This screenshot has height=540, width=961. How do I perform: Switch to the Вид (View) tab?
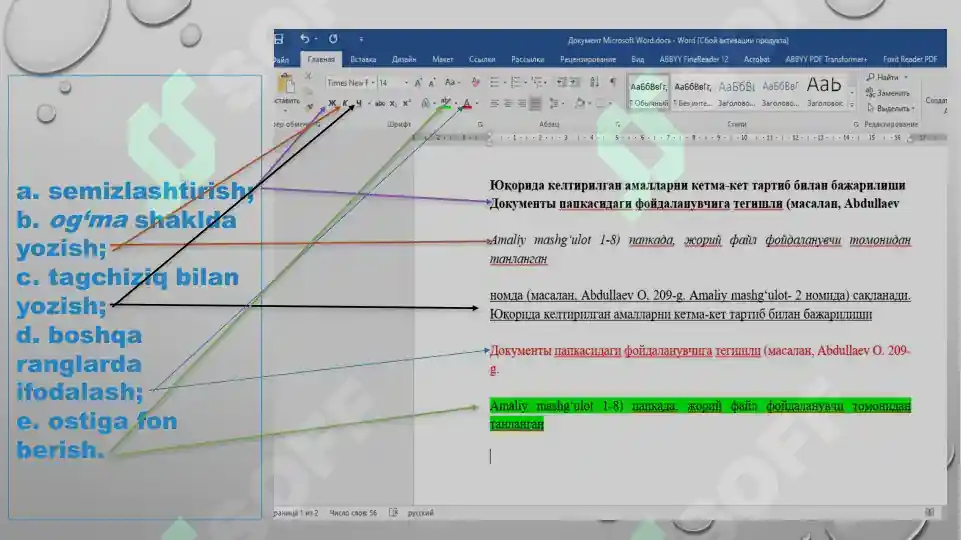[637, 59]
